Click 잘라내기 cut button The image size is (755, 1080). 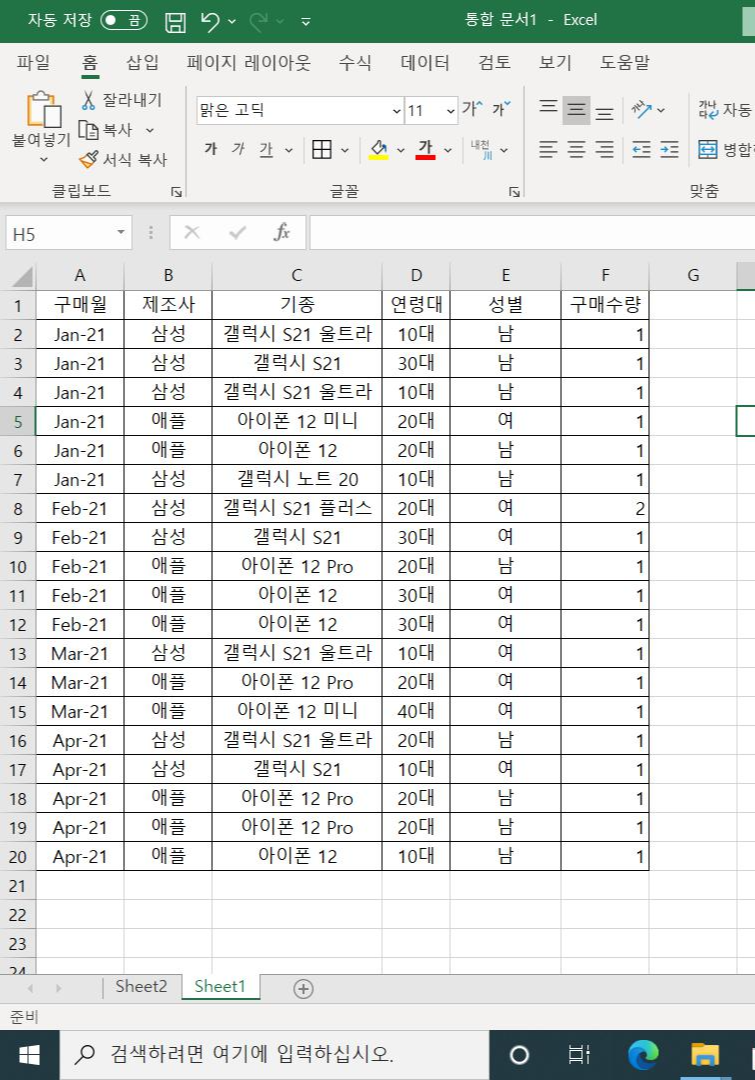pos(121,100)
